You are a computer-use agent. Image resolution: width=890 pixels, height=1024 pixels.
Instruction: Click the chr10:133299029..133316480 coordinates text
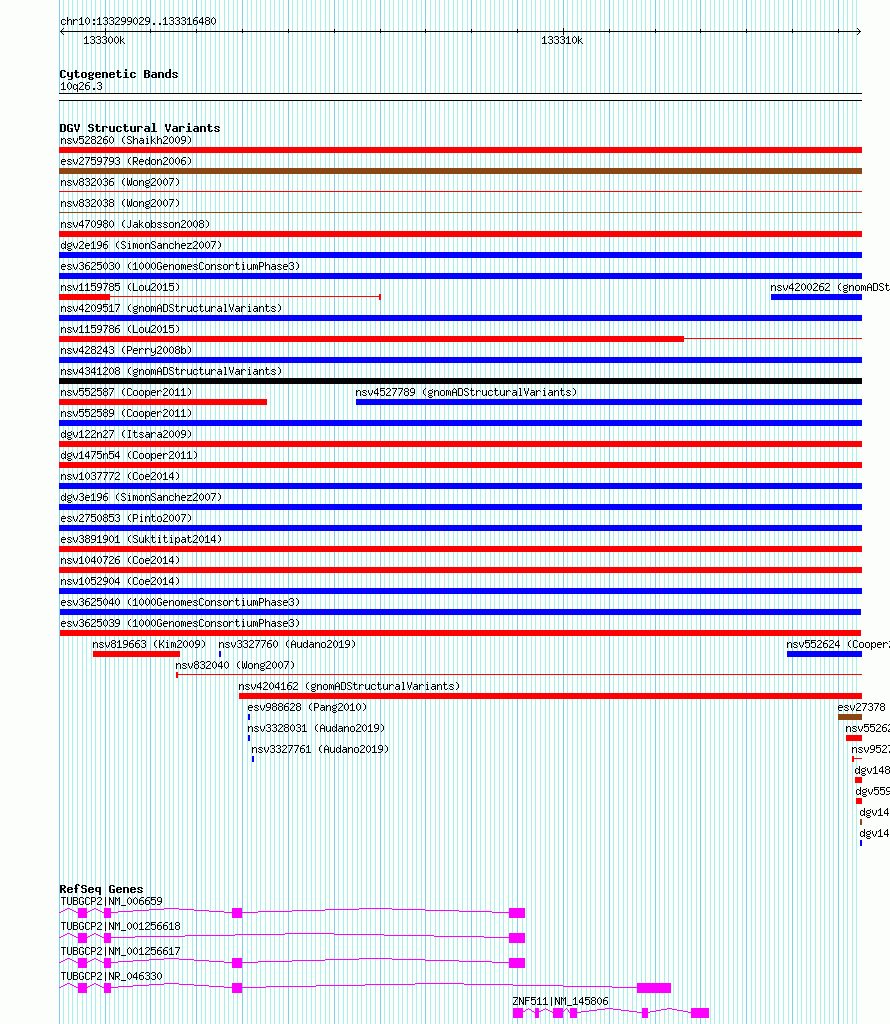[x=138, y=21]
